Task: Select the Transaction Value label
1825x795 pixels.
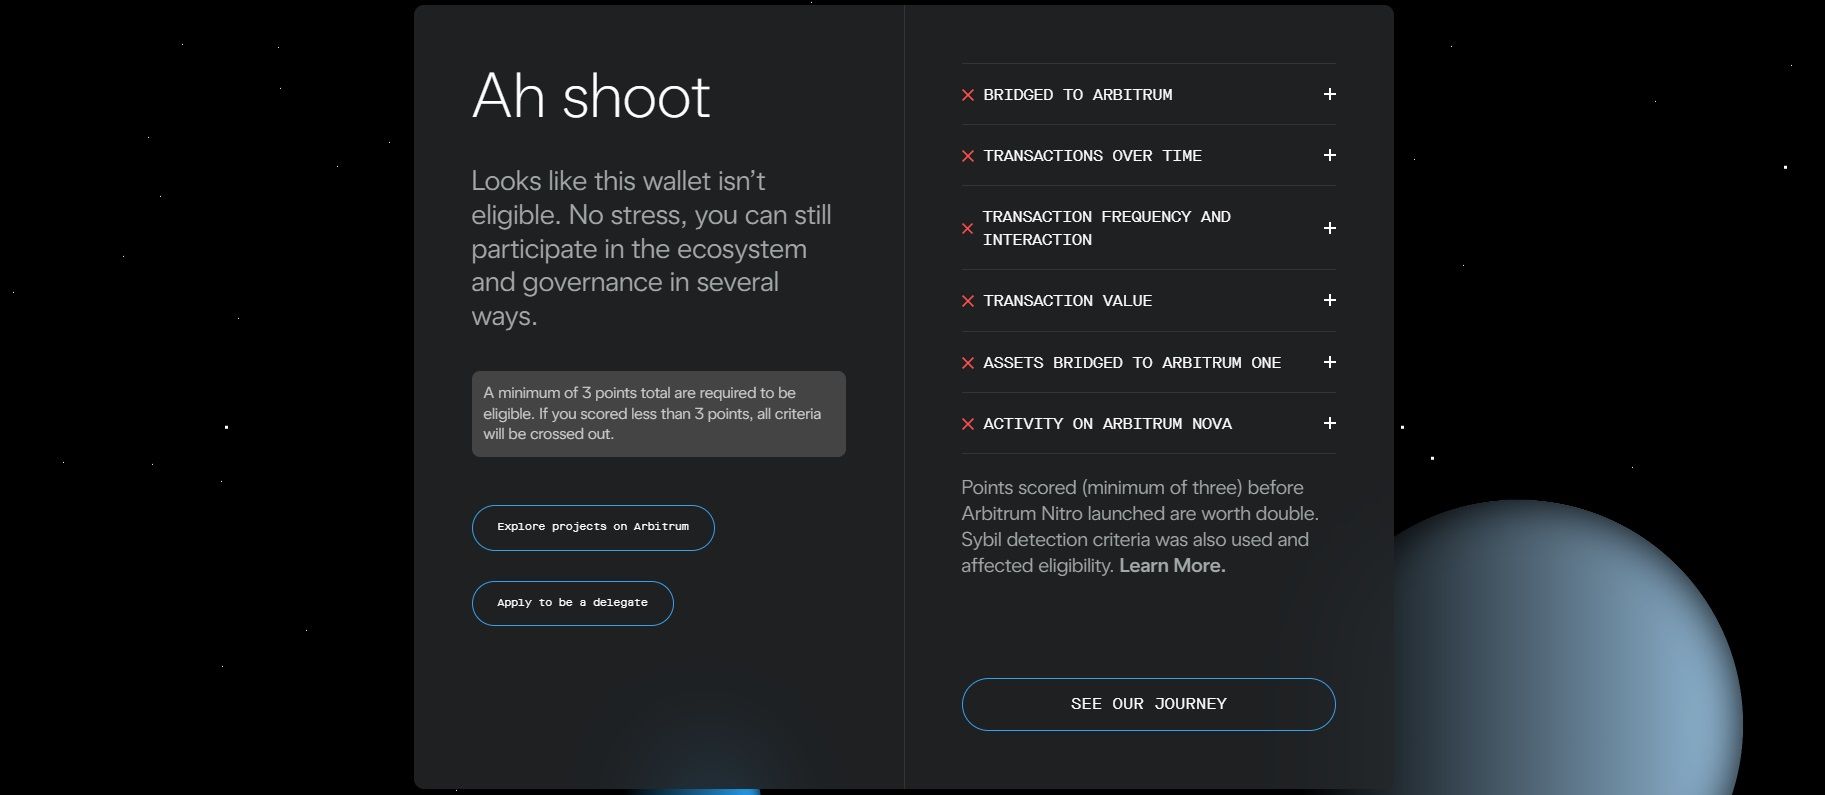Action: [1067, 301]
